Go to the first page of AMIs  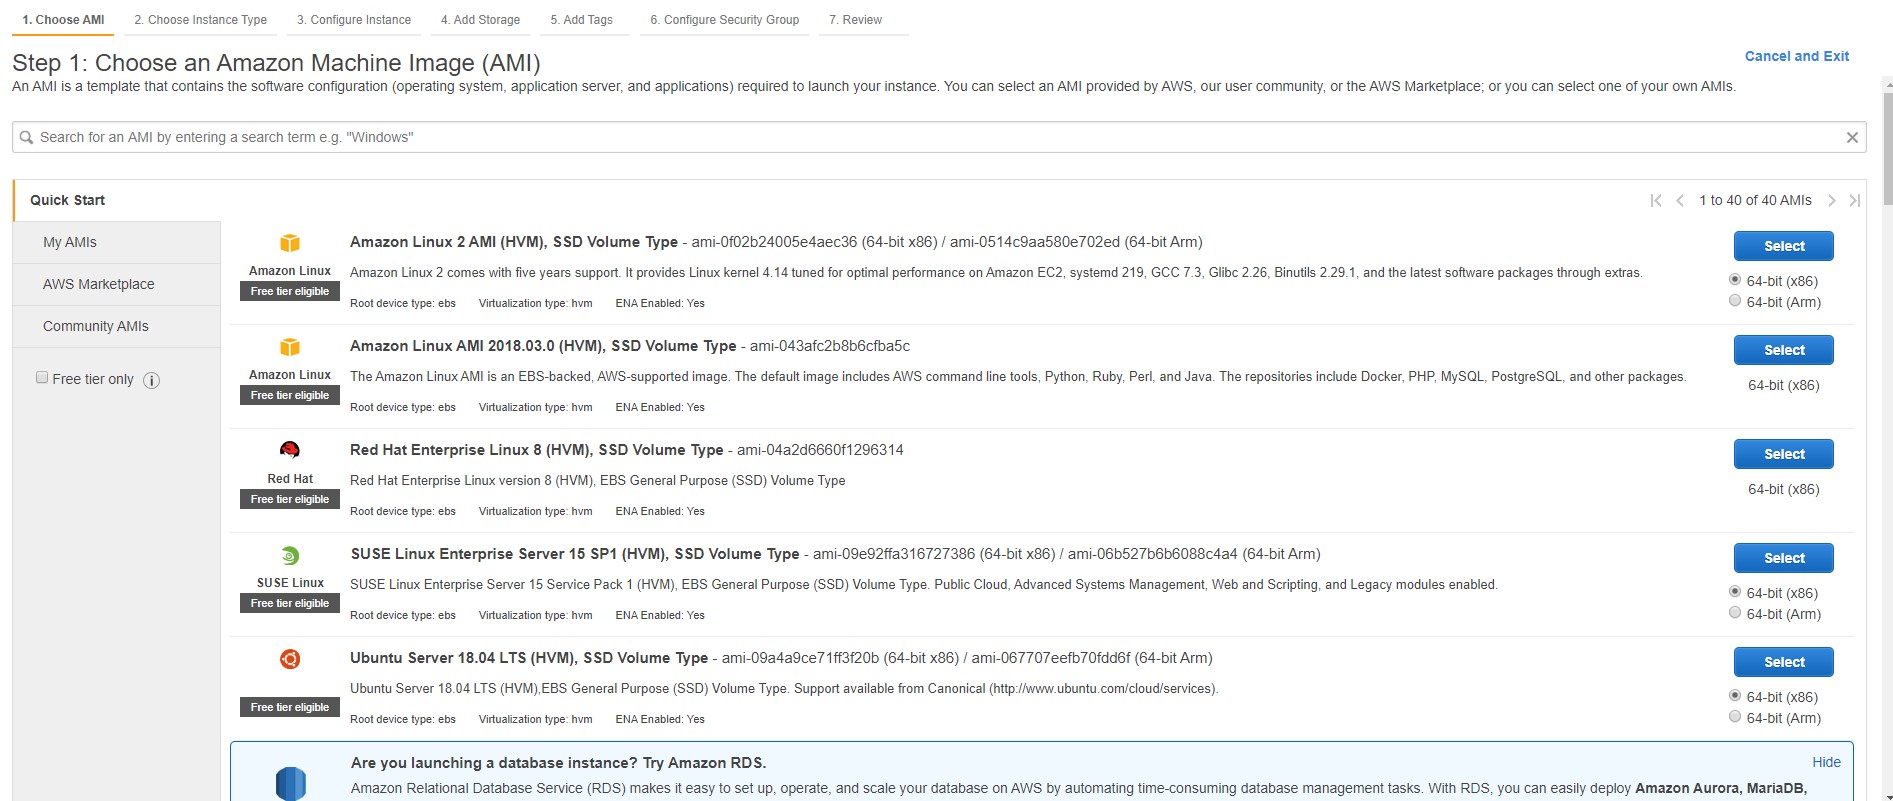click(x=1656, y=201)
